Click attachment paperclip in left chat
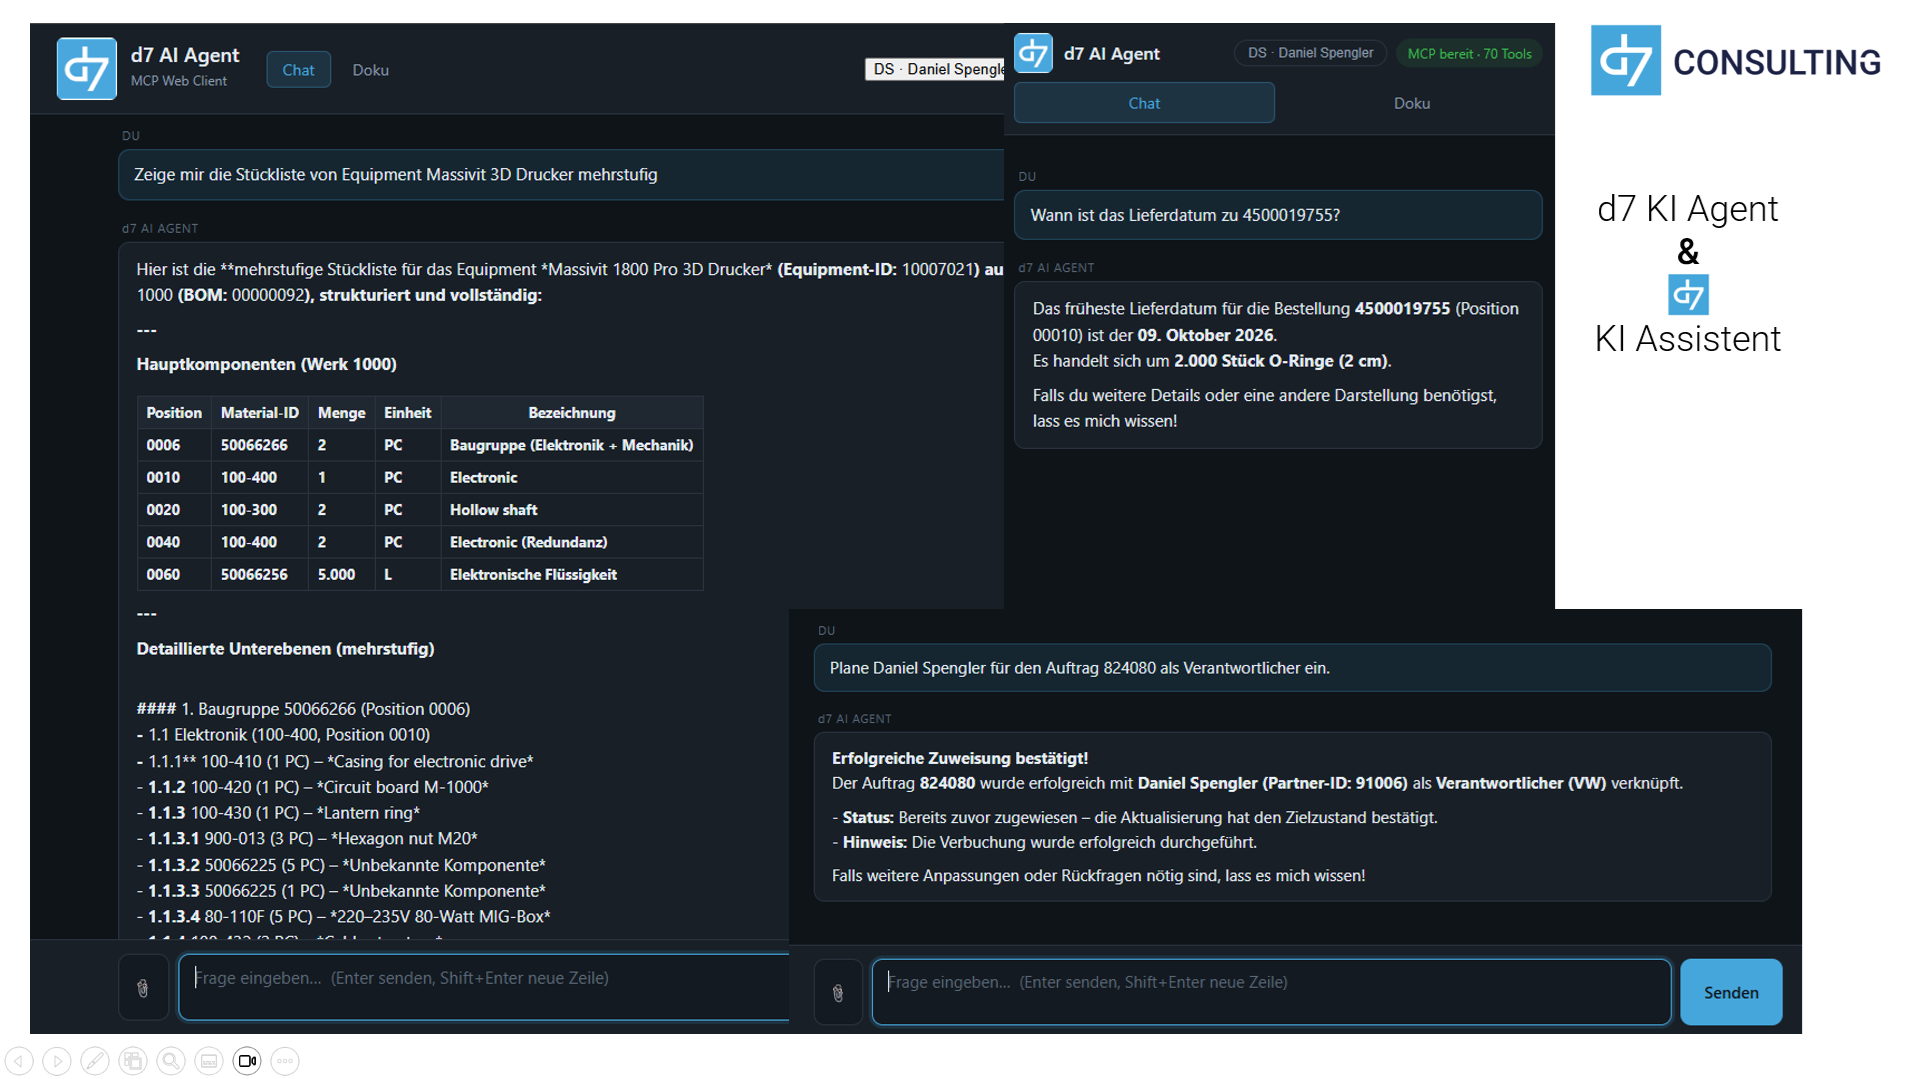1919x1079 pixels. point(143,988)
